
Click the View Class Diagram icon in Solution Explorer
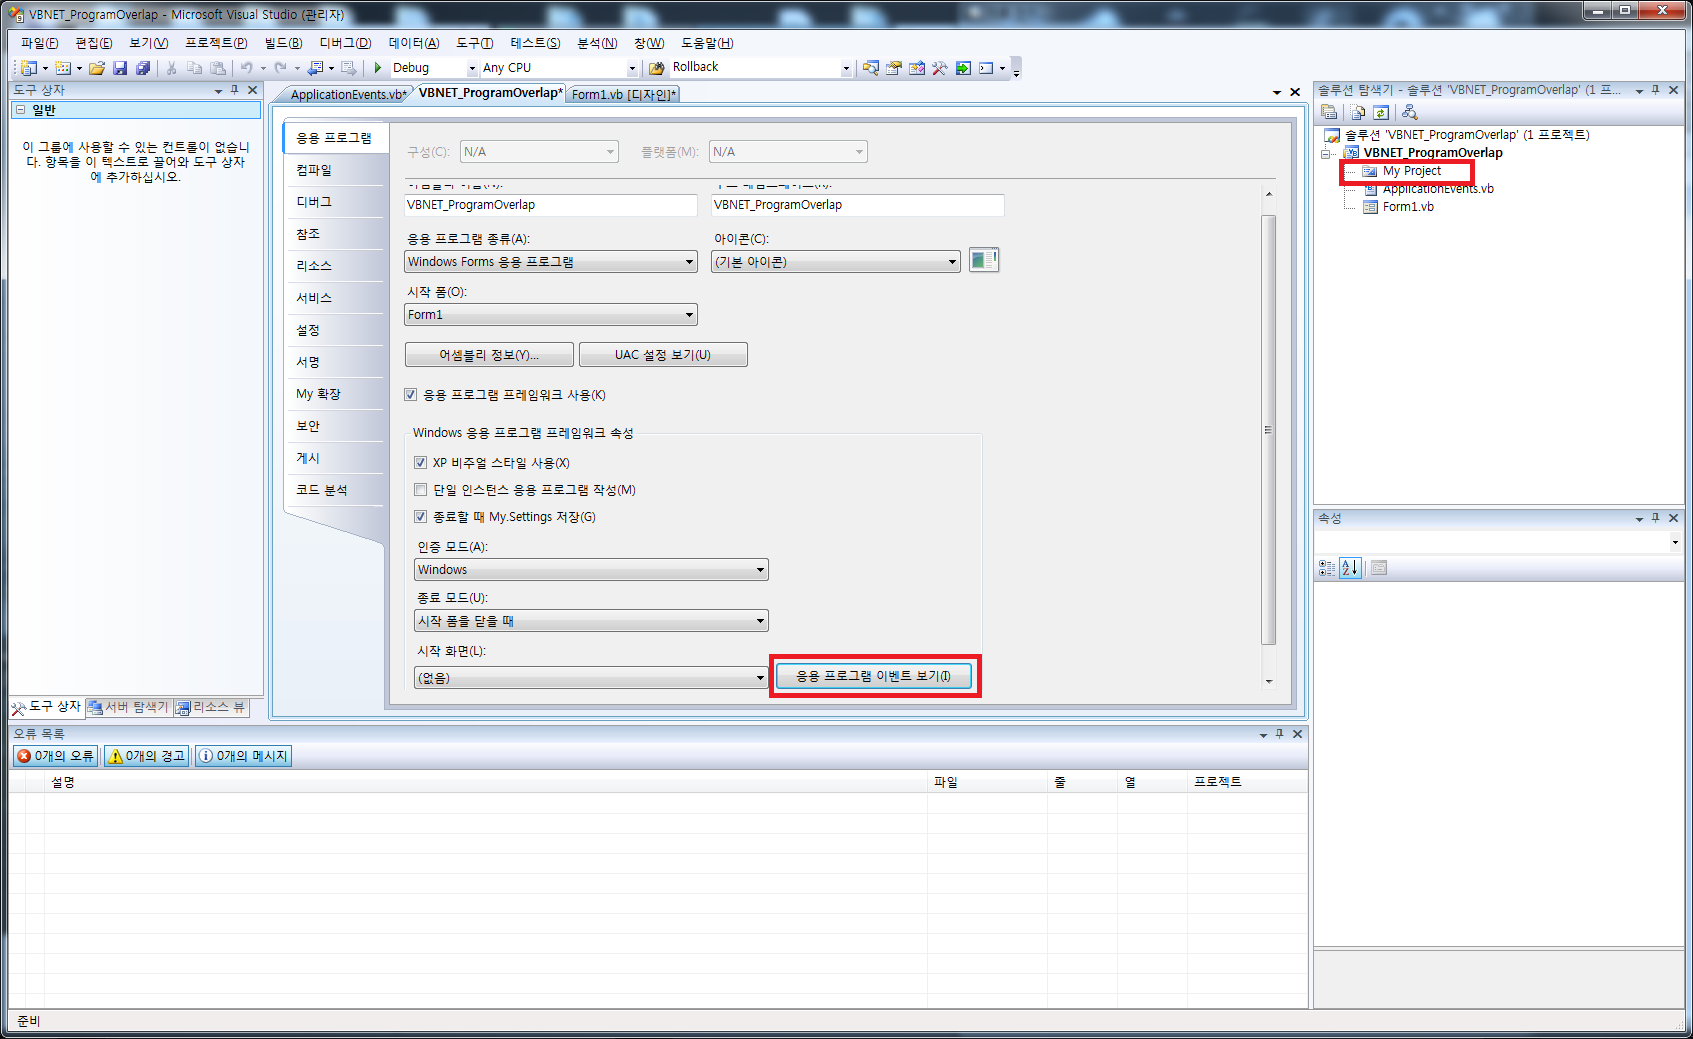pos(1410,112)
